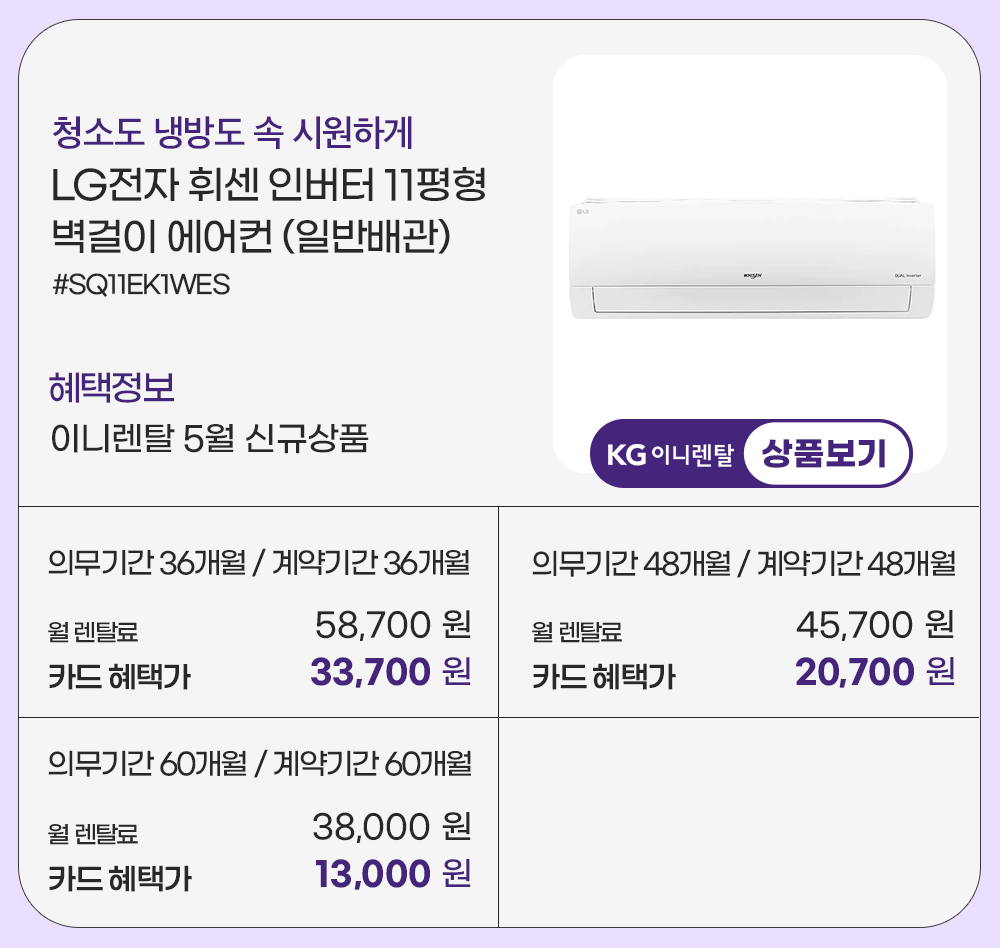
Task: Click 이니렌탈 5월 신규상품 text
Action: (x=210, y=439)
